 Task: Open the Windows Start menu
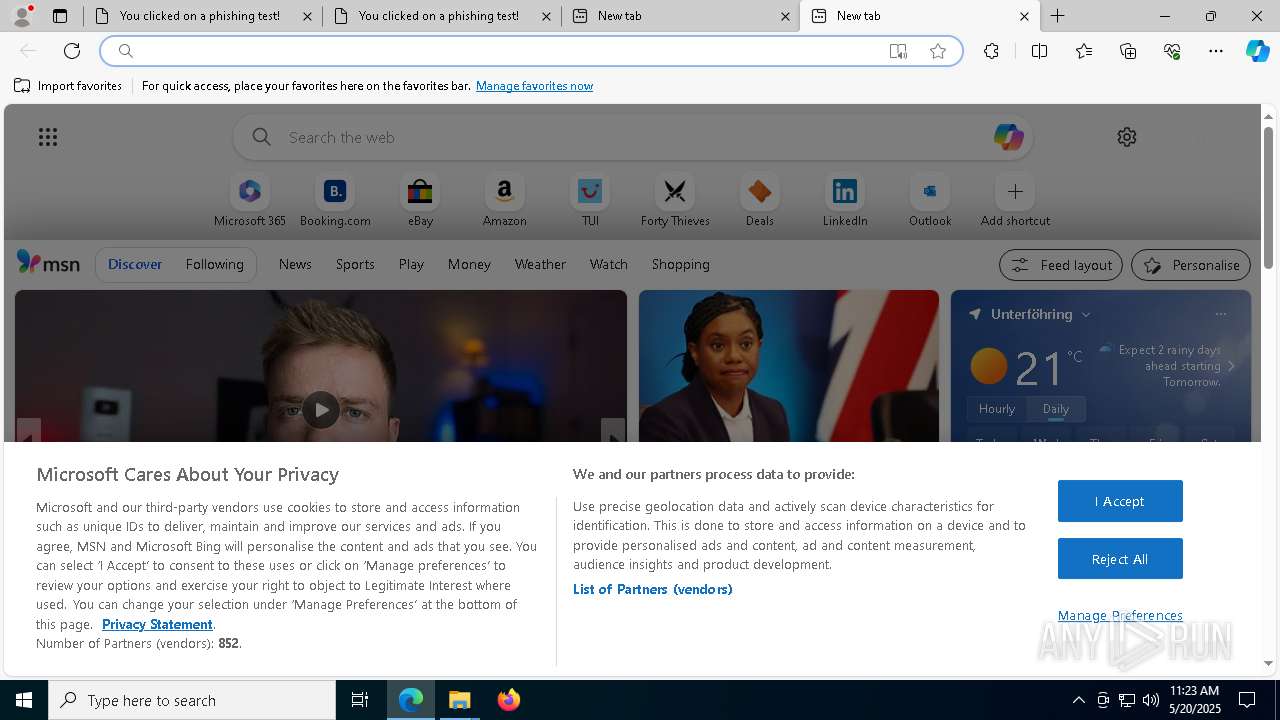pyautogui.click(x=24, y=700)
